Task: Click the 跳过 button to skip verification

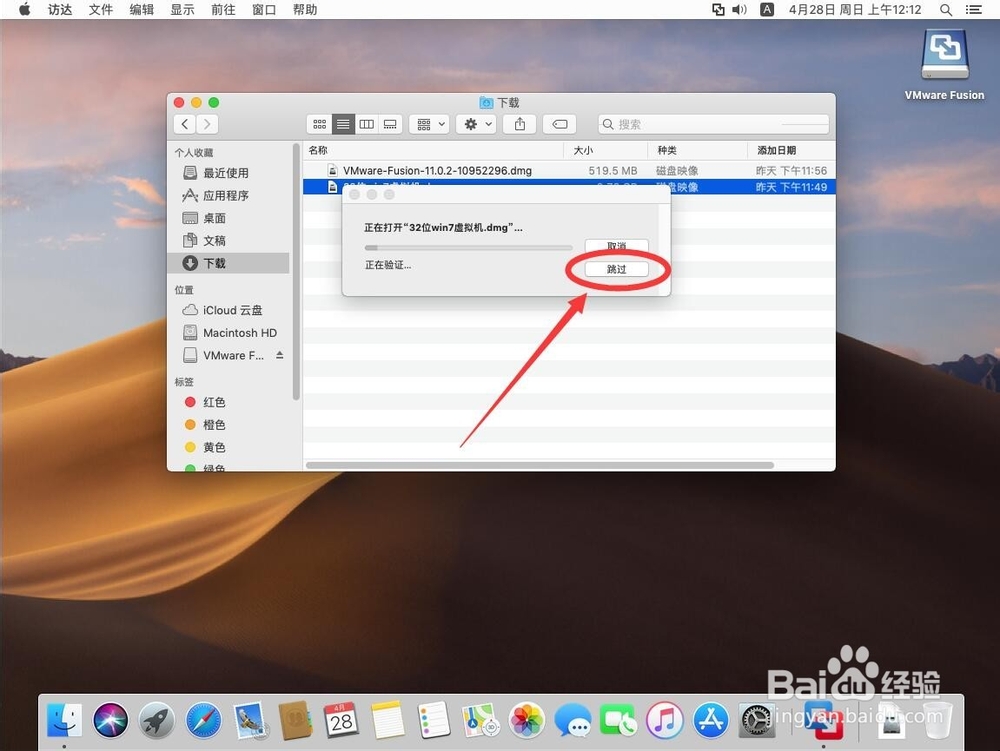Action: pos(615,268)
